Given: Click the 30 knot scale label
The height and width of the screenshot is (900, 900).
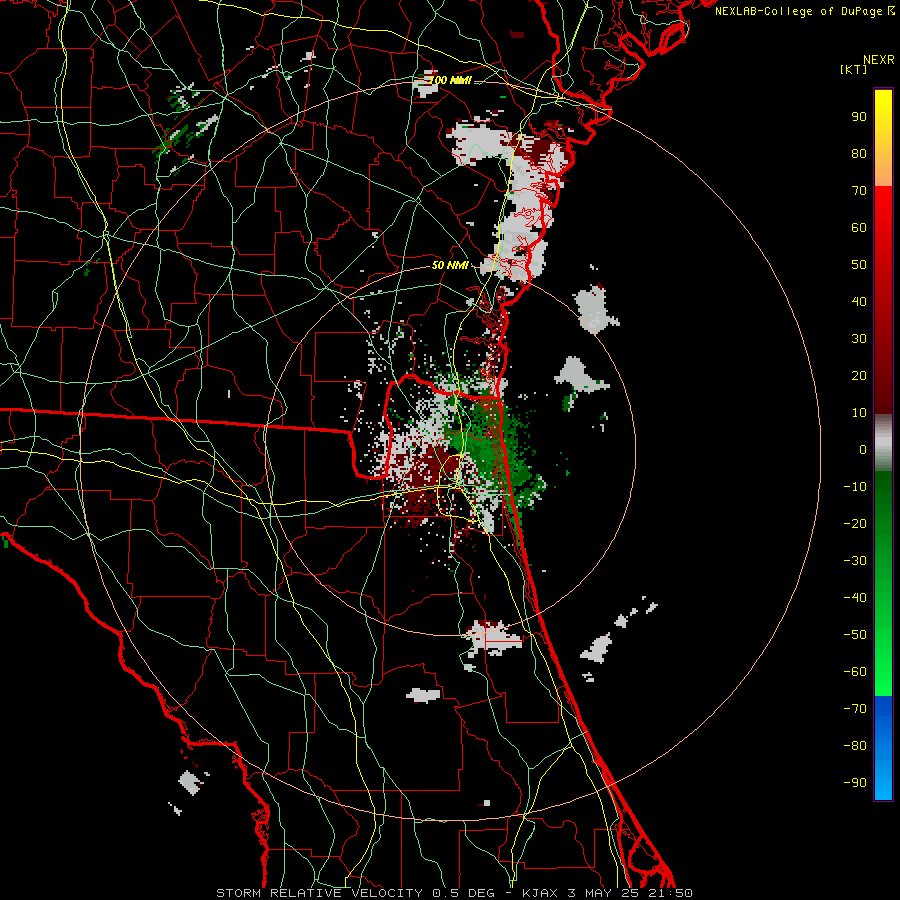Looking at the screenshot, I should coord(859,339).
